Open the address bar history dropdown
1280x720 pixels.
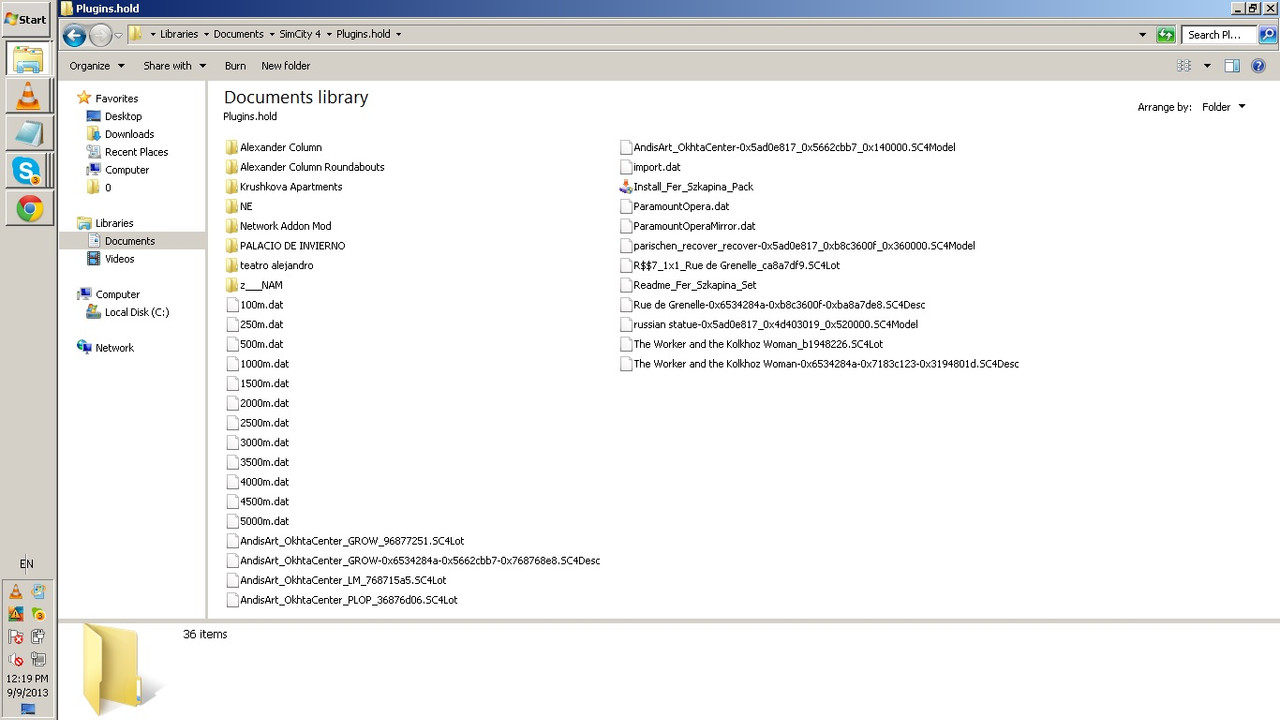1143,34
